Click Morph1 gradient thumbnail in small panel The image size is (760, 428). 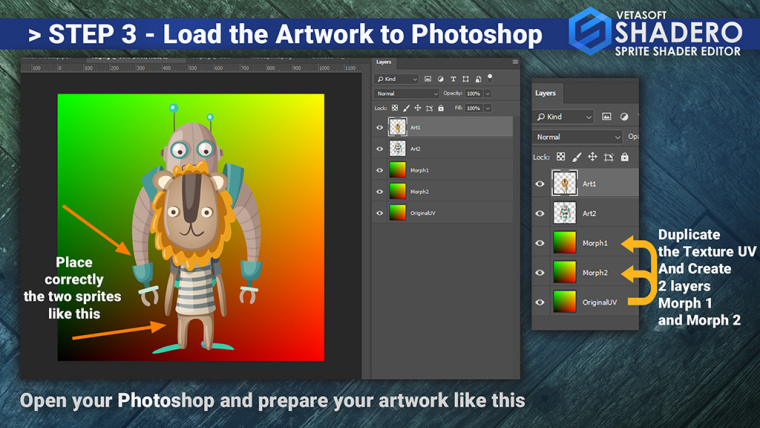click(397, 170)
